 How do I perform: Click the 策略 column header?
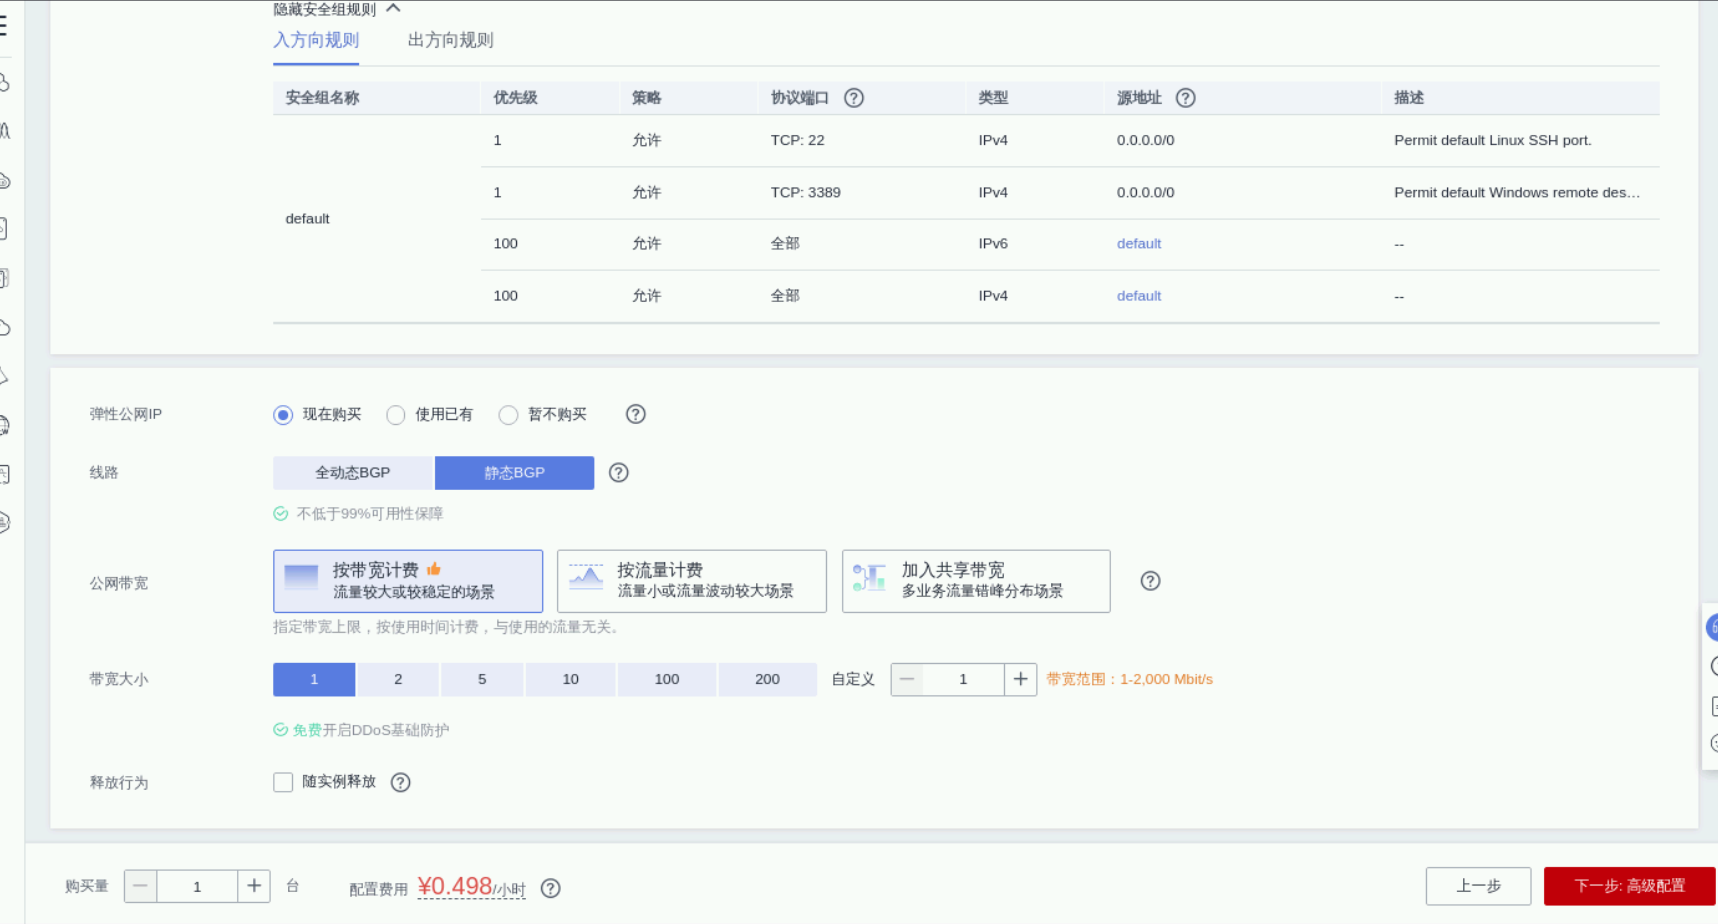[646, 98]
